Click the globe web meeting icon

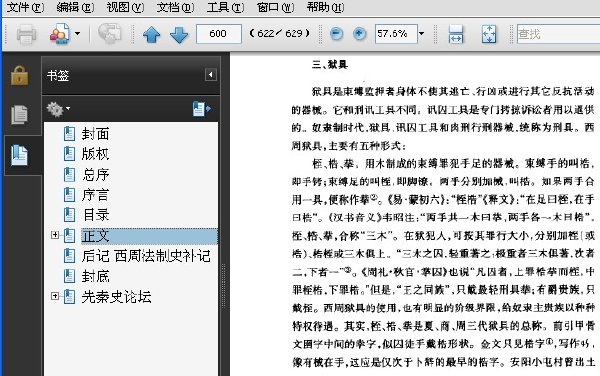(x=109, y=33)
